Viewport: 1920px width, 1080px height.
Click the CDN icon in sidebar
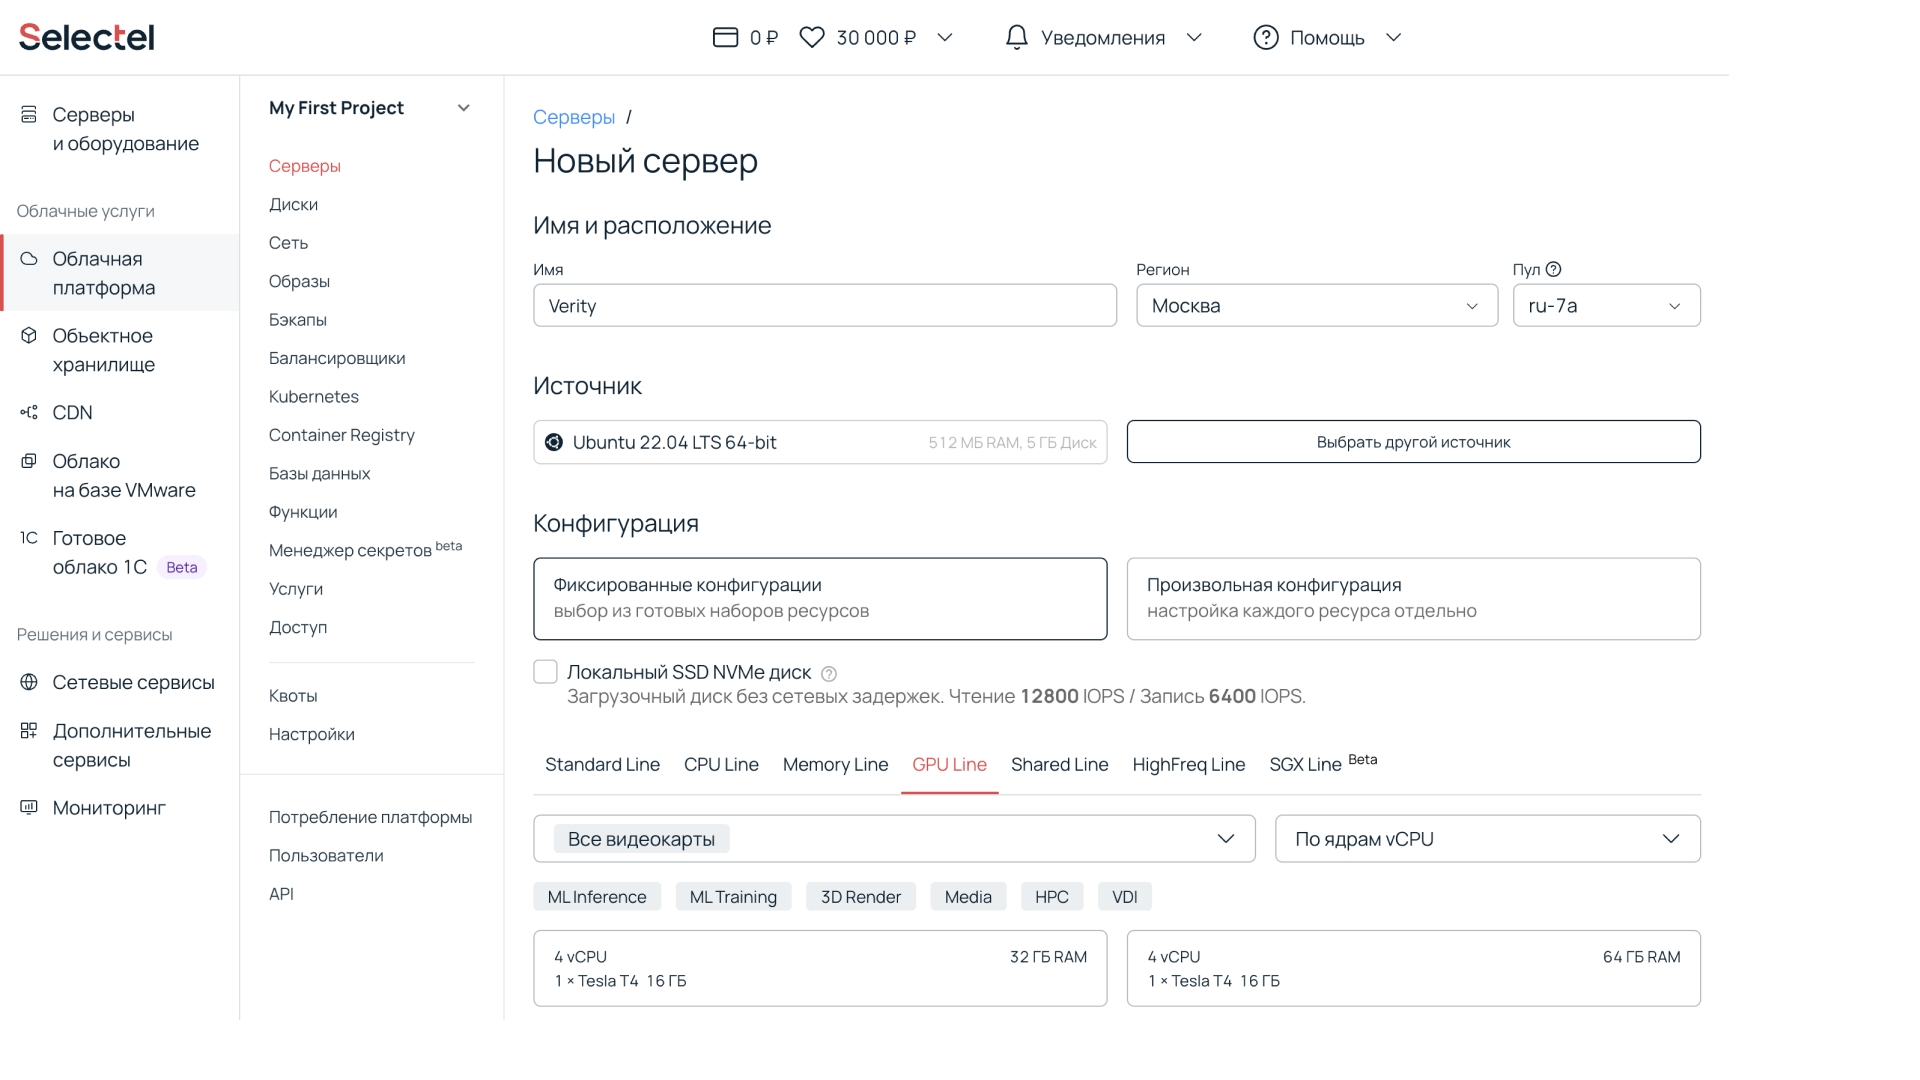pyautogui.click(x=29, y=412)
